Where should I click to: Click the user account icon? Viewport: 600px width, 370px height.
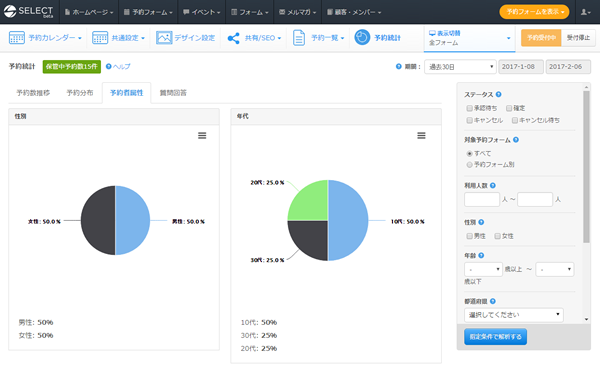[x=585, y=12]
